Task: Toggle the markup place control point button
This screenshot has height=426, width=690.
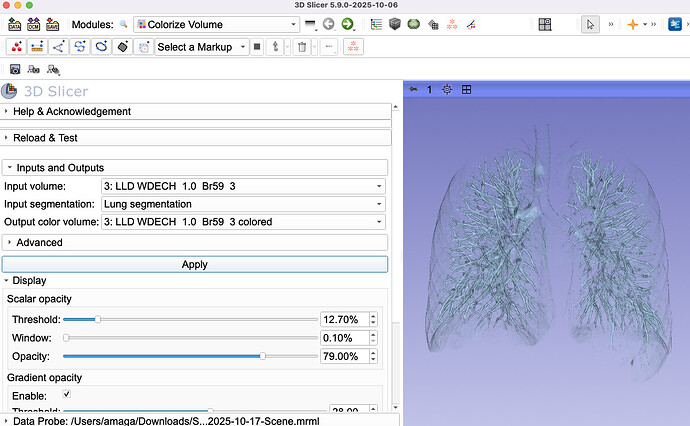Action: click(275, 47)
